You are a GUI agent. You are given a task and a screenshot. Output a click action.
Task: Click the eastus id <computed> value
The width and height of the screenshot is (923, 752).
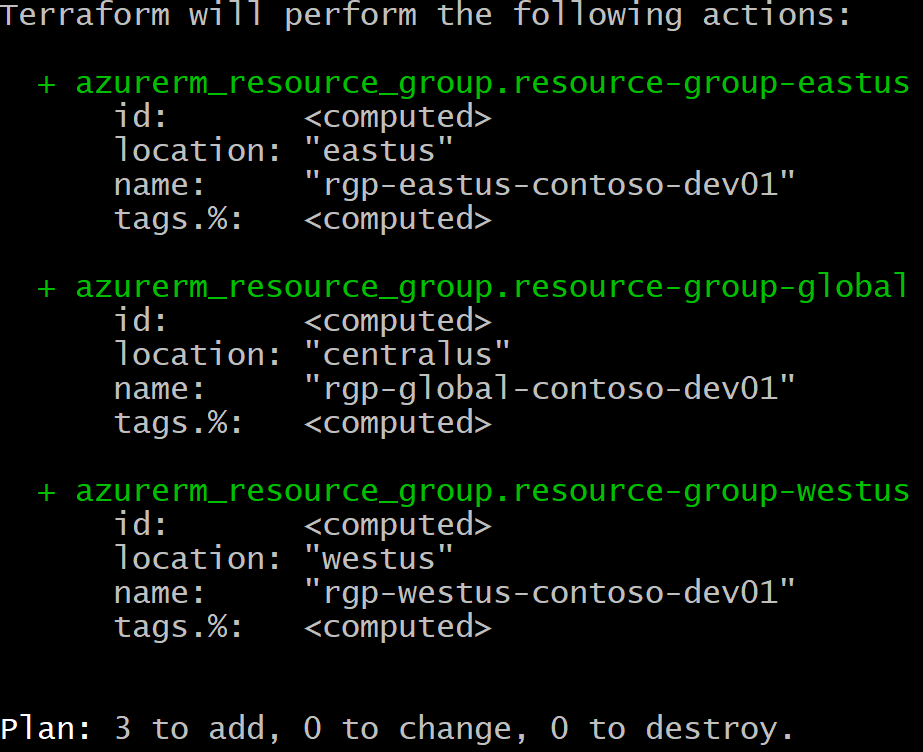[x=397, y=117]
